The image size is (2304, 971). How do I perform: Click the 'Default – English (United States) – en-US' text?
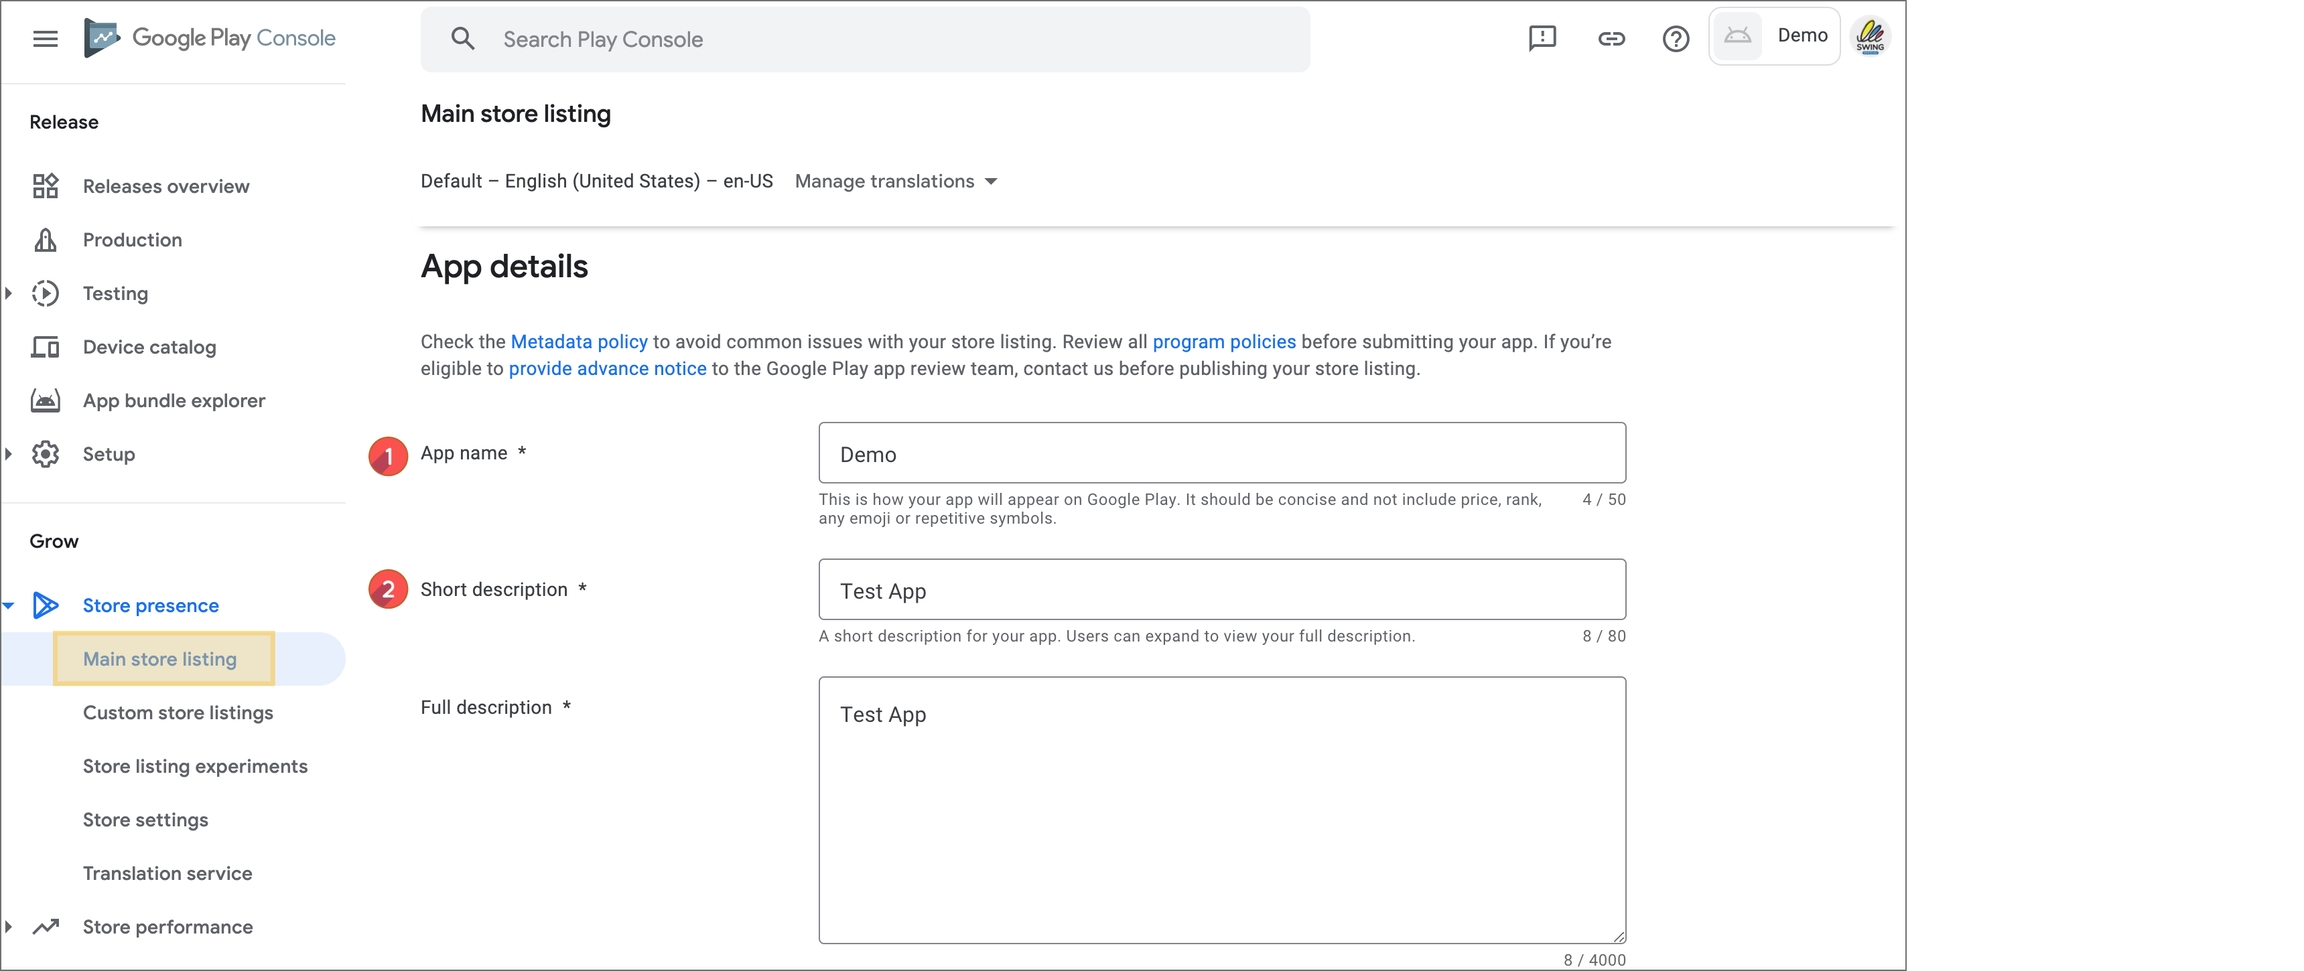[596, 181]
